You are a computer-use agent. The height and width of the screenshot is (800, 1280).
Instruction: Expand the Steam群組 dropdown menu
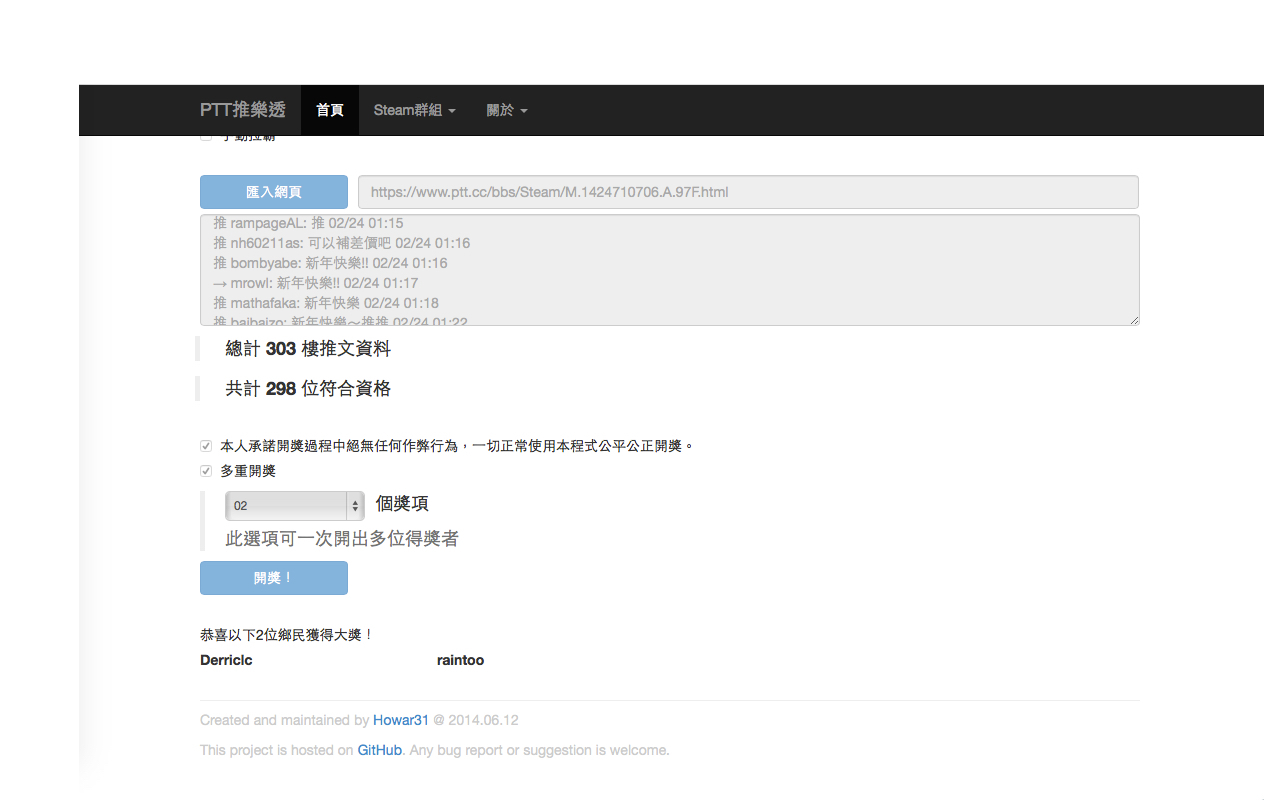(x=414, y=110)
